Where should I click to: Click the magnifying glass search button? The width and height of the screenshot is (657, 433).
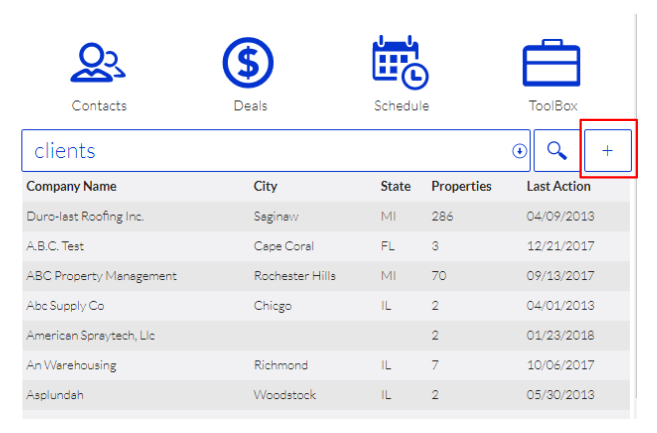[556, 151]
